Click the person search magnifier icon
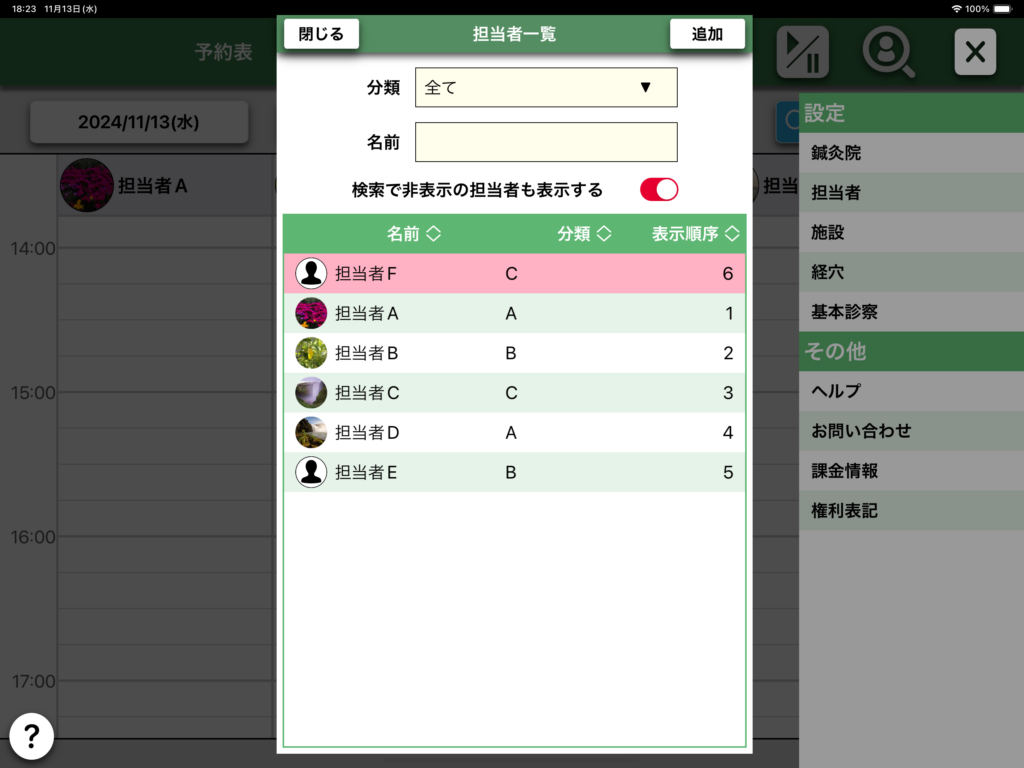The image size is (1024, 768). pyautogui.click(x=888, y=52)
